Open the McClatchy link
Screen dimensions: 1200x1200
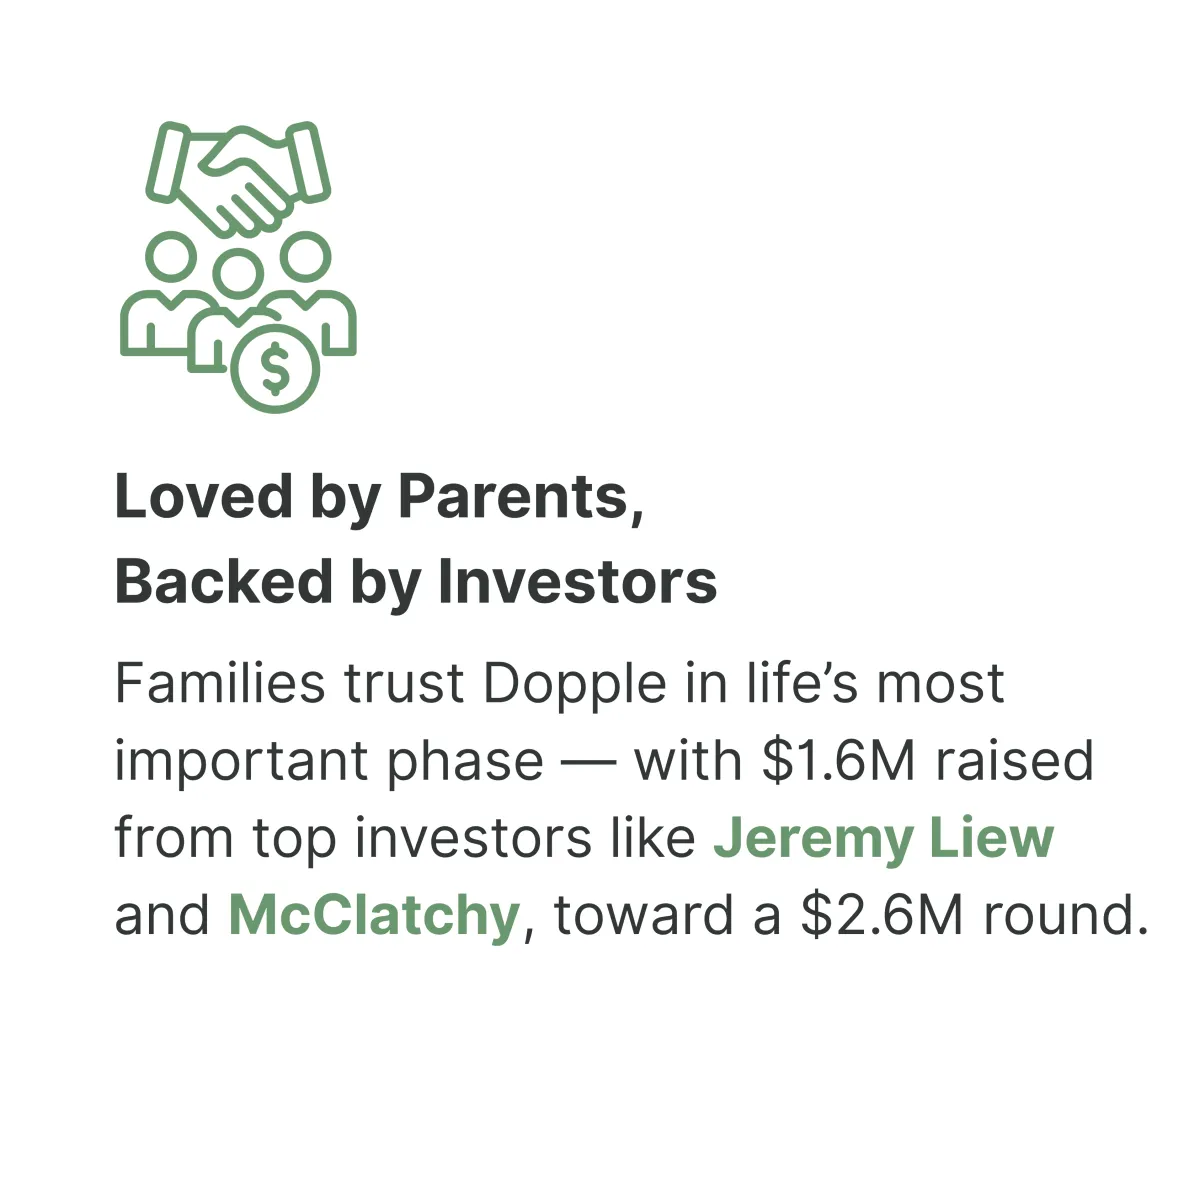click(374, 915)
